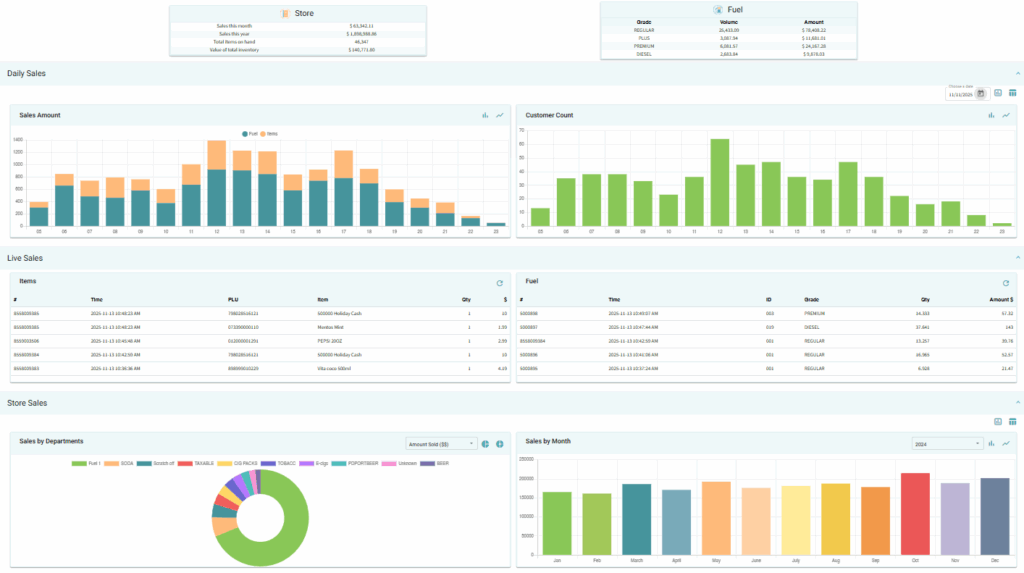The image size is (1024, 573).
Task: Toggle Fuel series in Sales Amount legend
Action: point(248,132)
